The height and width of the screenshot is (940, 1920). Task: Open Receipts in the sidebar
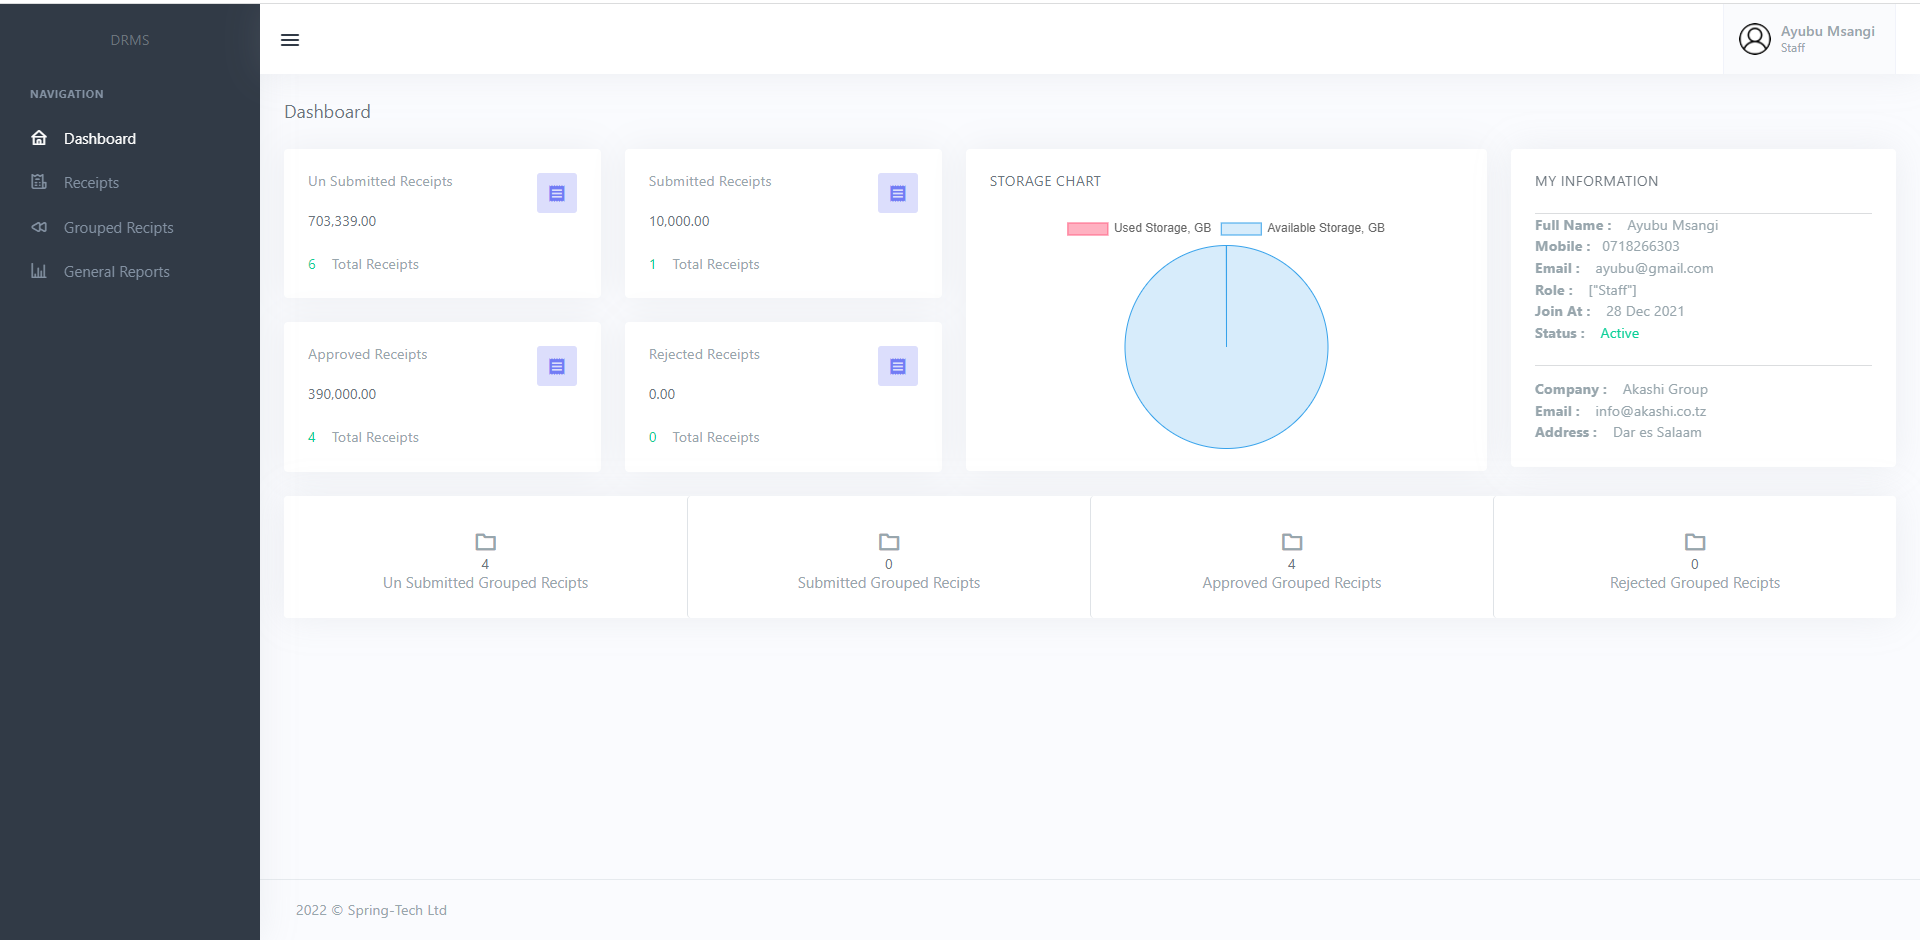coord(91,183)
